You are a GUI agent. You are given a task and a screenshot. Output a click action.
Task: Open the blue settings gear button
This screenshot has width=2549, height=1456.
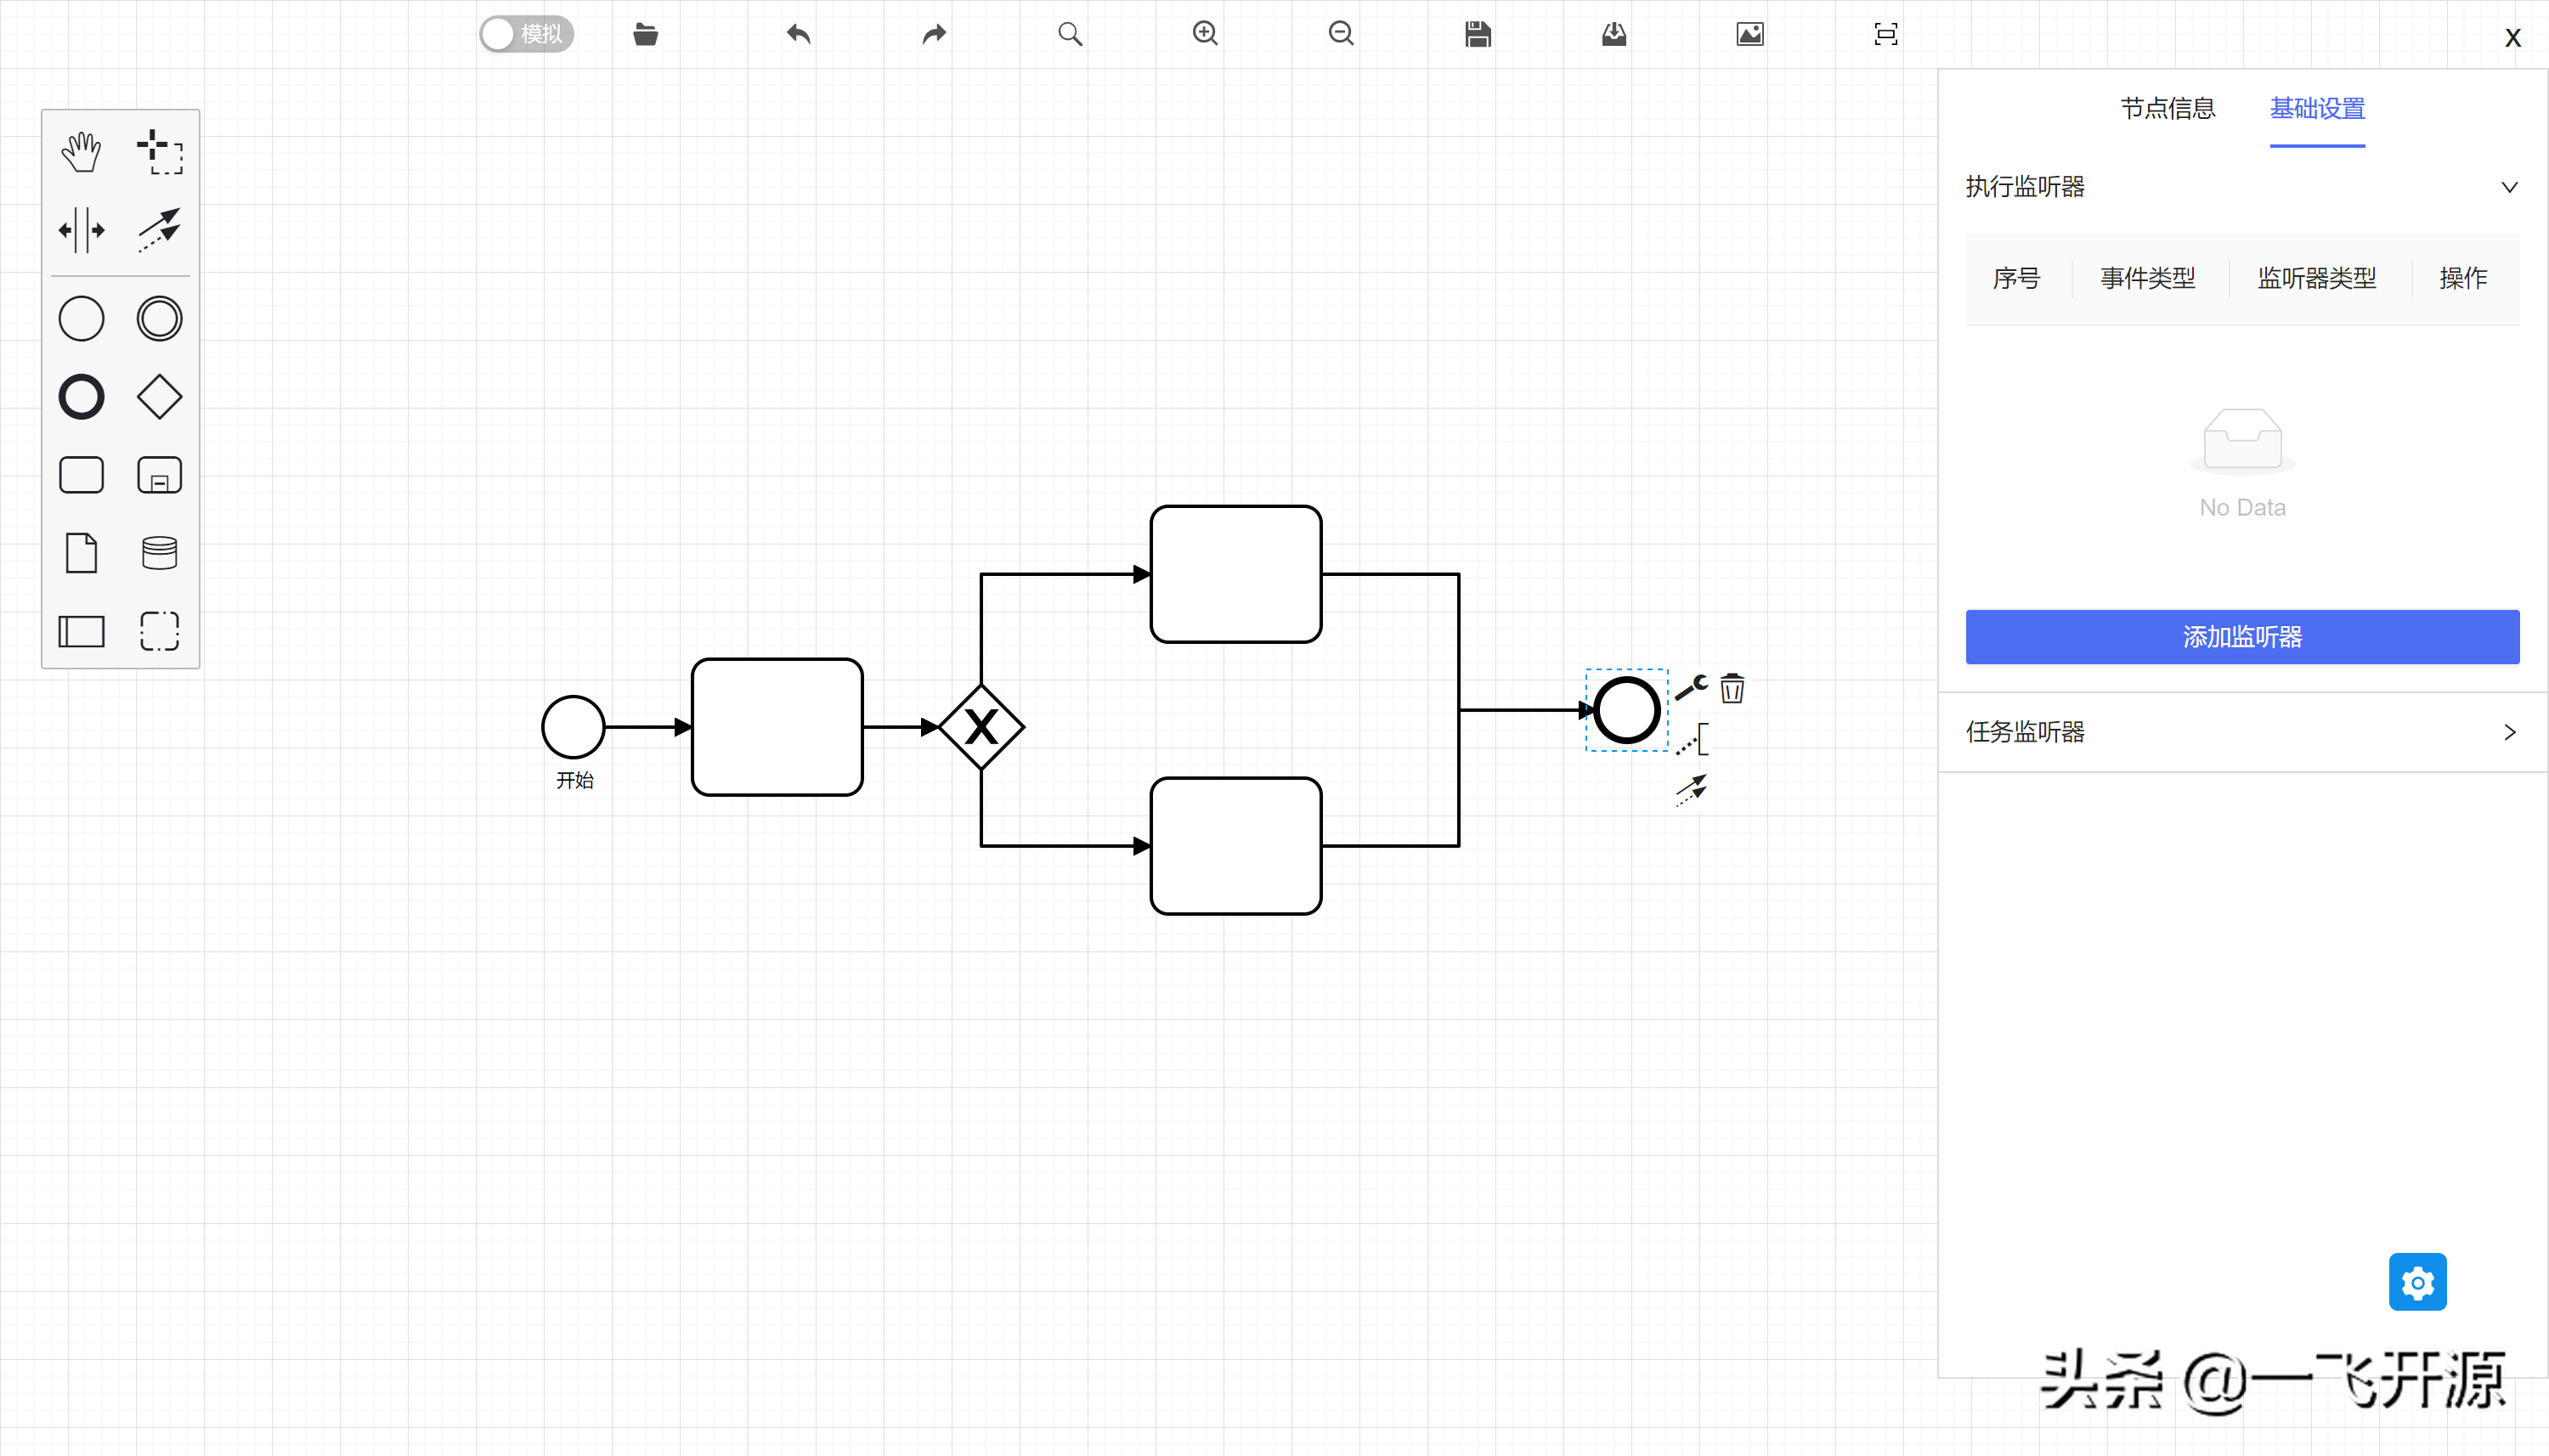click(2417, 1282)
